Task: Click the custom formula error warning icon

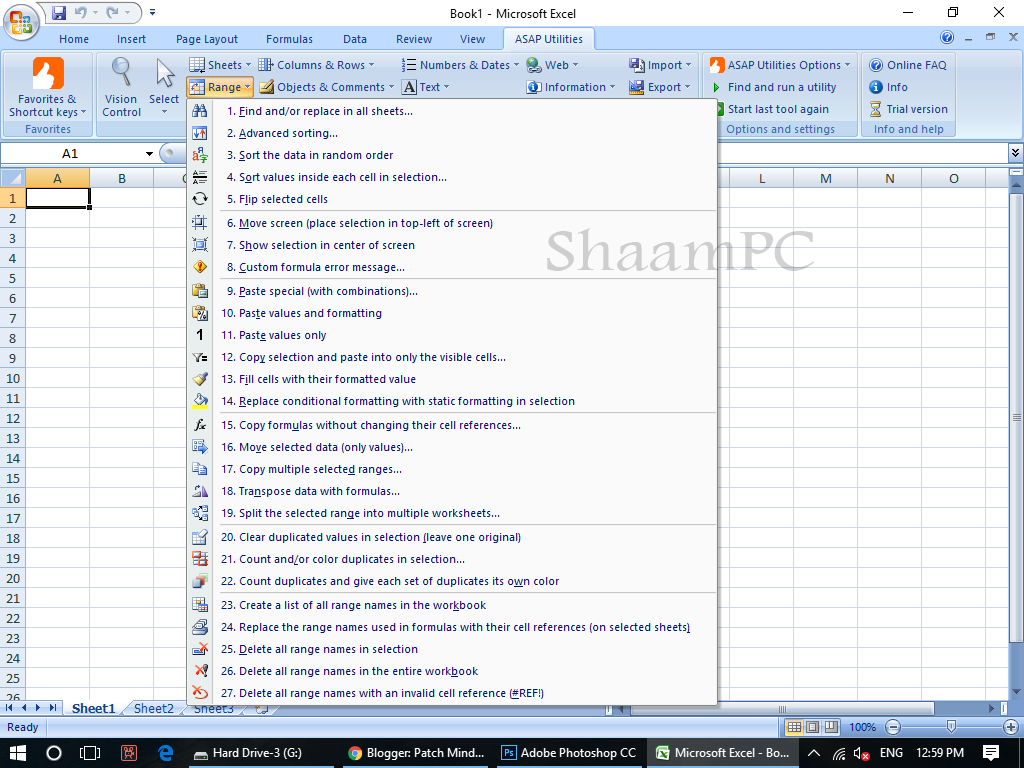Action: pyautogui.click(x=200, y=267)
